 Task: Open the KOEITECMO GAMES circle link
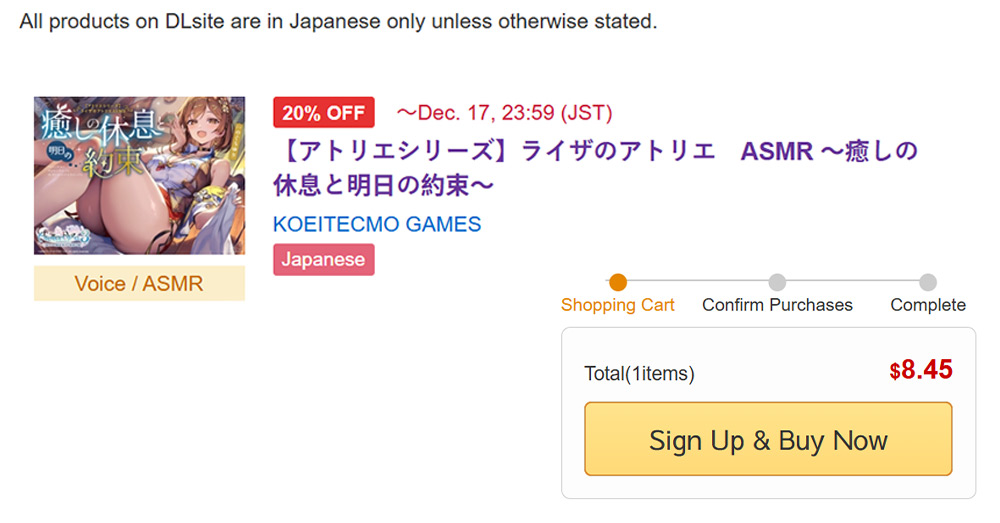click(377, 225)
